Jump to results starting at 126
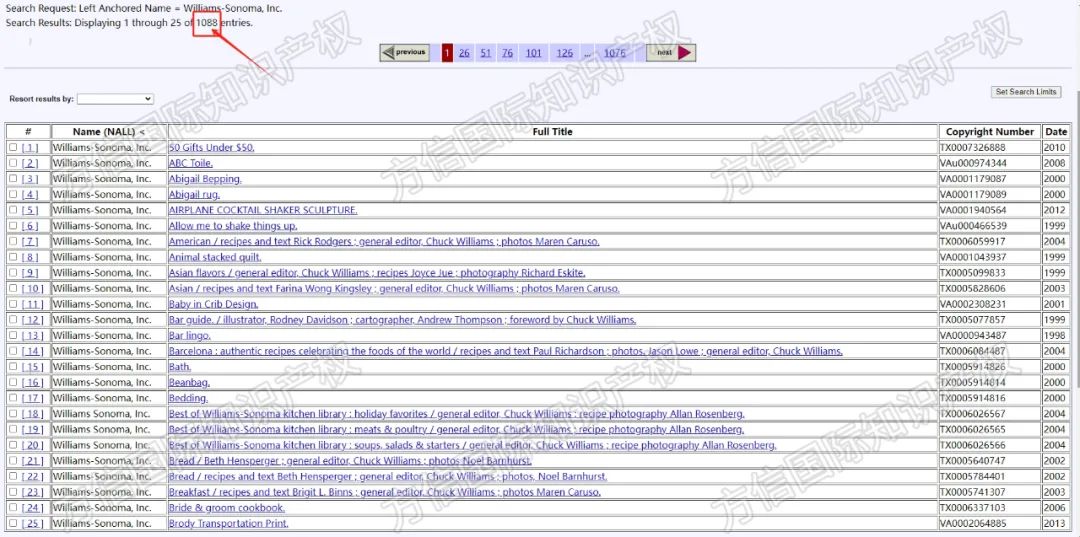Viewport: 1080px width, 537px height. 565,53
